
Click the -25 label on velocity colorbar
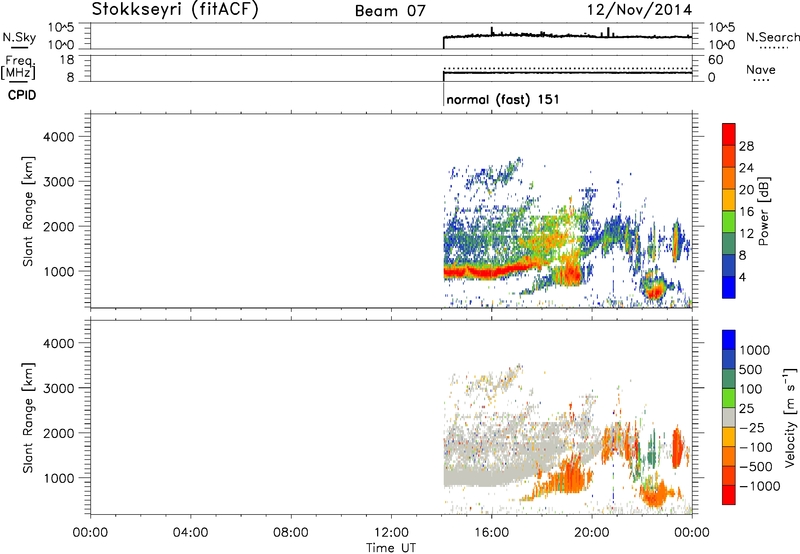point(752,428)
